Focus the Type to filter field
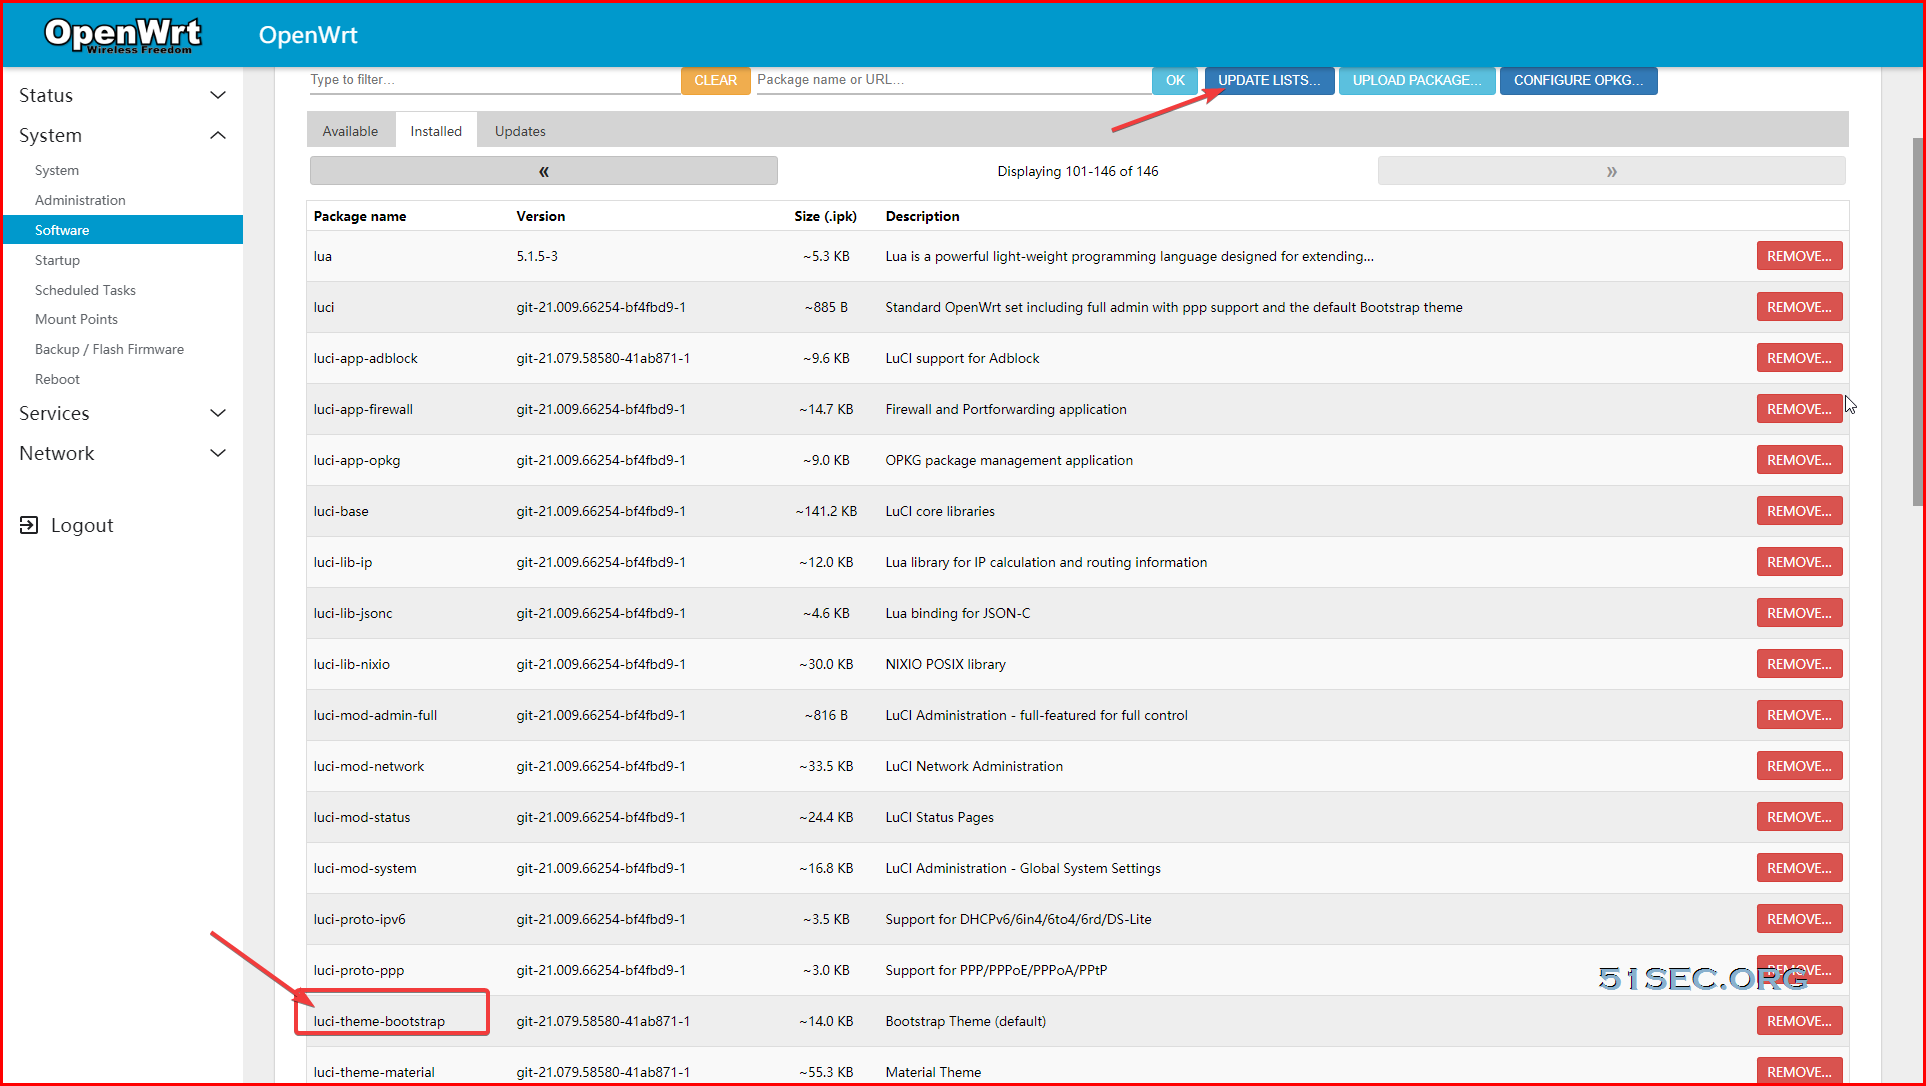Viewport: 1926px width, 1086px height. coord(494,80)
